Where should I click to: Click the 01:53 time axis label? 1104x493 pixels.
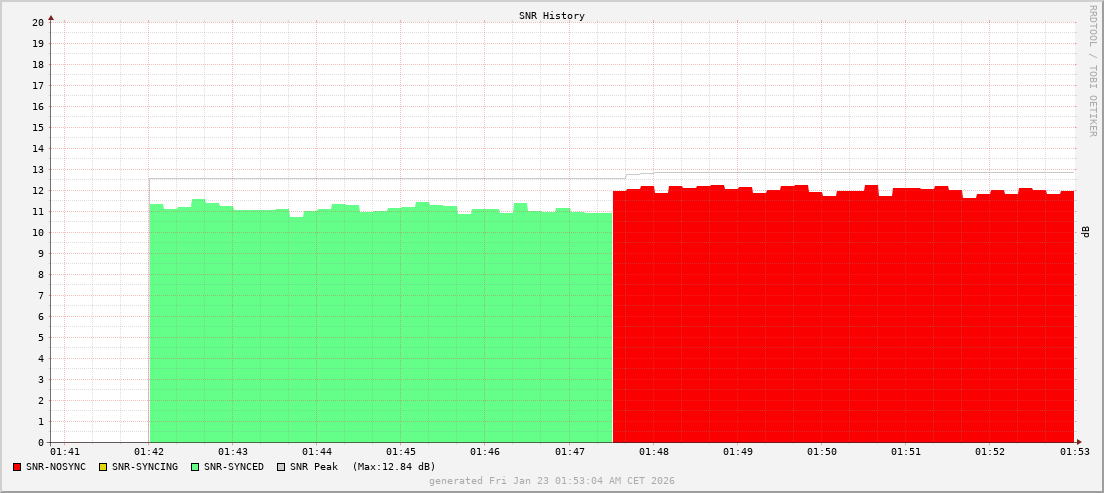1074,453
